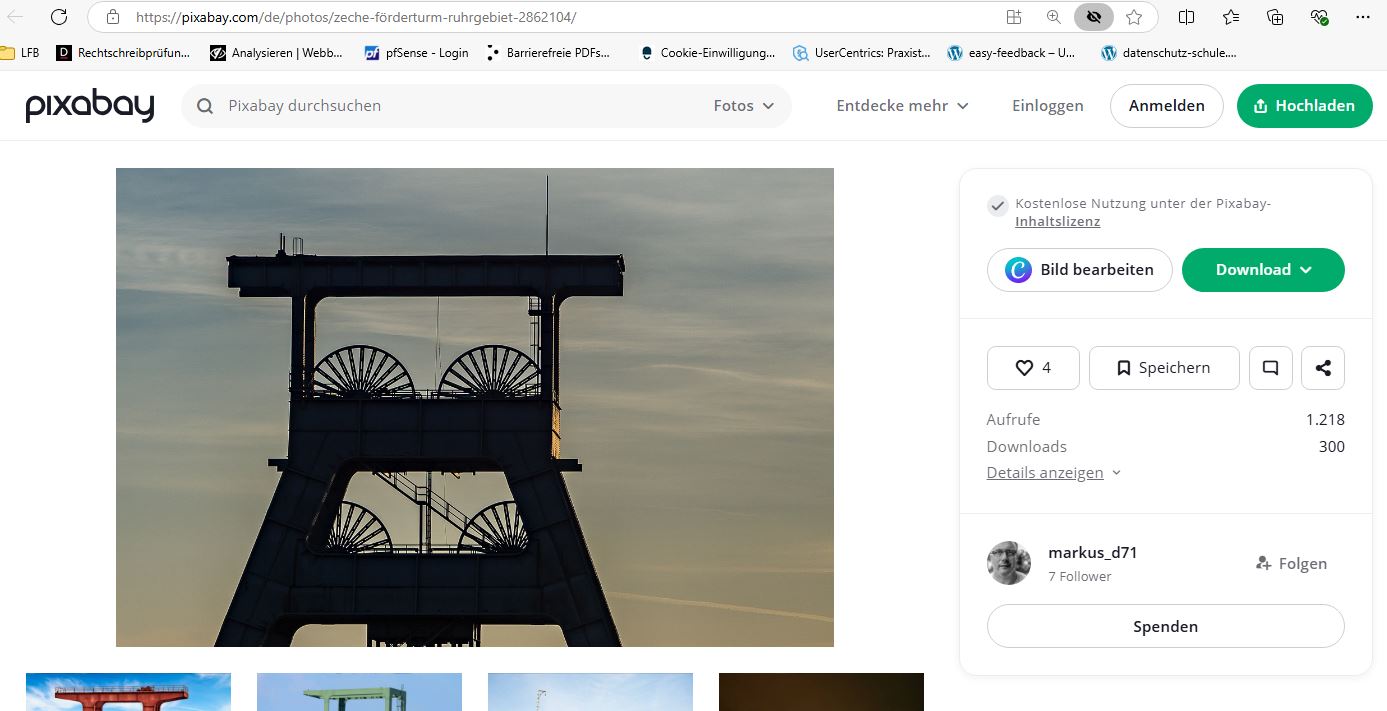Open the Download dropdown button
Viewport: 1387px width, 711px height.
pyautogui.click(x=1263, y=270)
